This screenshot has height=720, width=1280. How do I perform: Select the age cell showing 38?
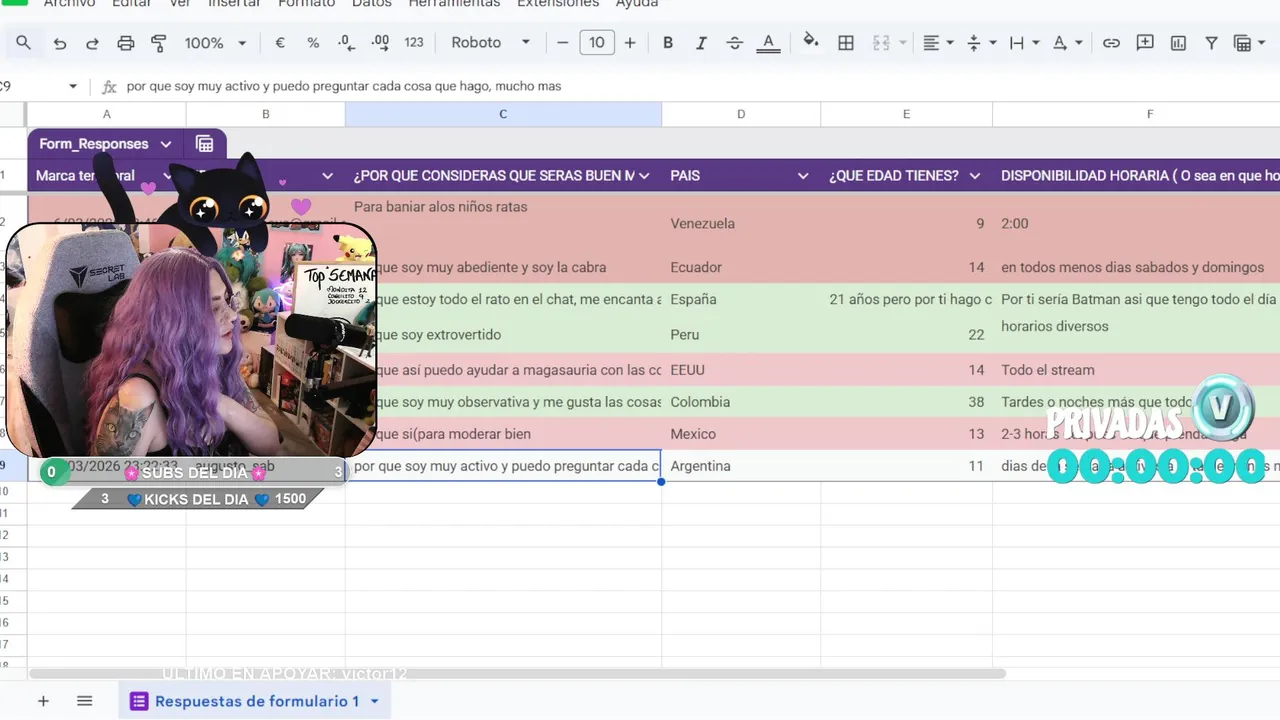pos(906,402)
